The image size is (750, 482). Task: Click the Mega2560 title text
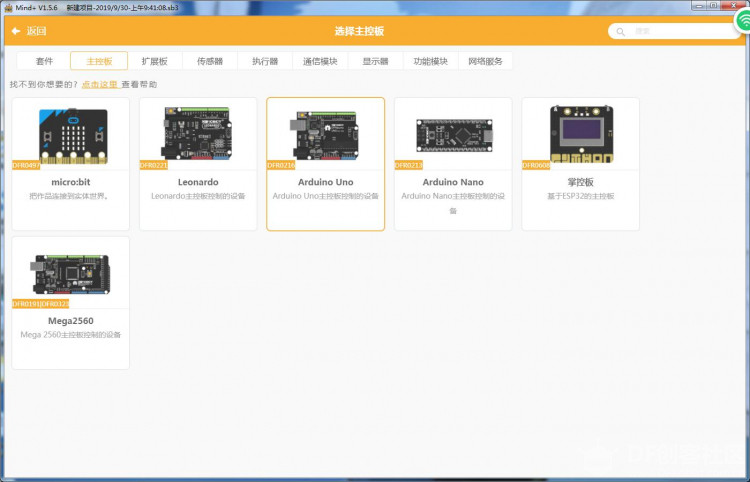[x=71, y=321]
